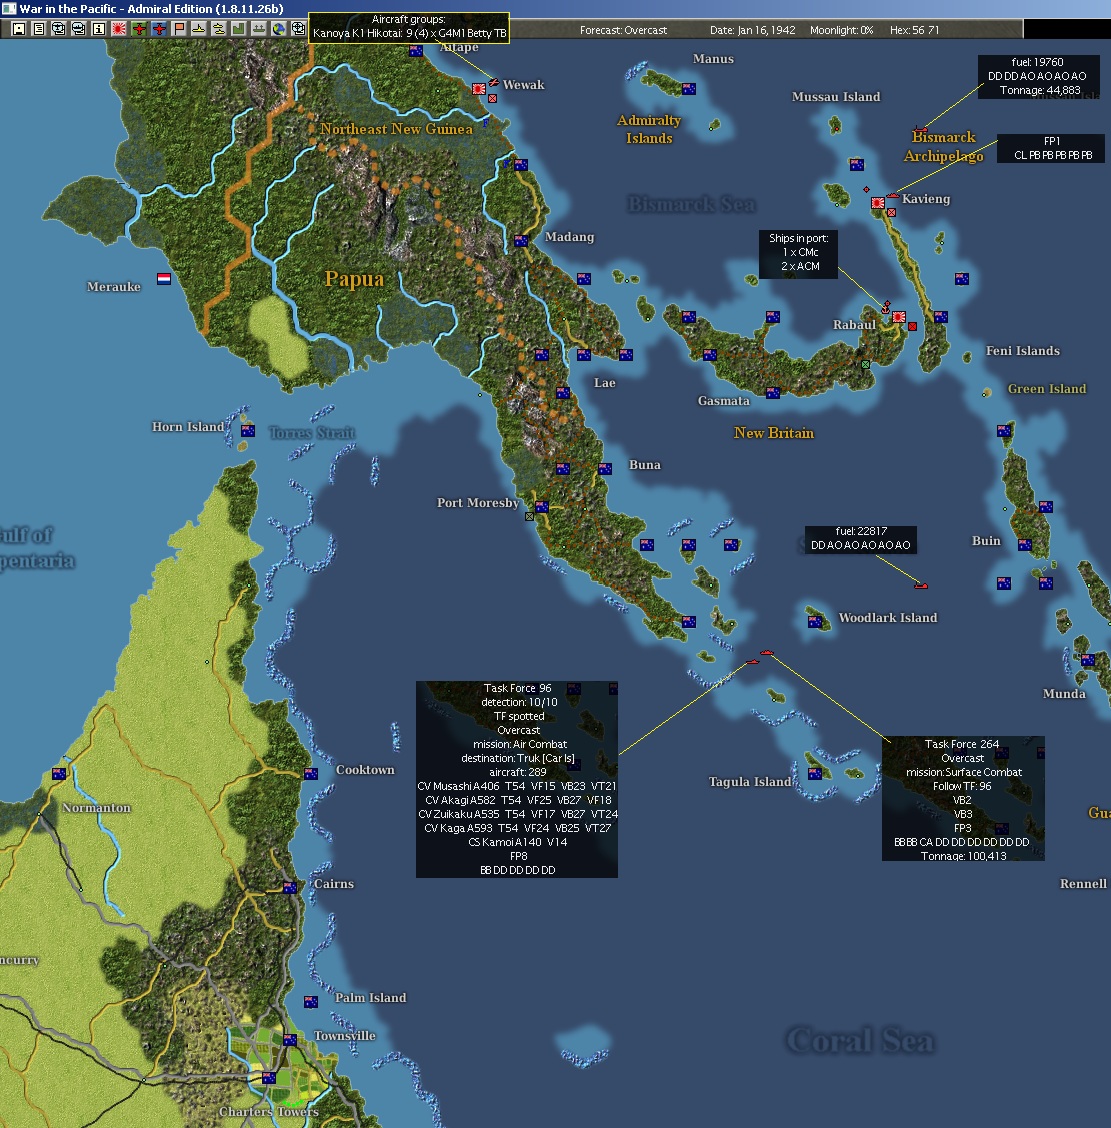Click the 'Ships in port' tooltip box

coord(798,252)
